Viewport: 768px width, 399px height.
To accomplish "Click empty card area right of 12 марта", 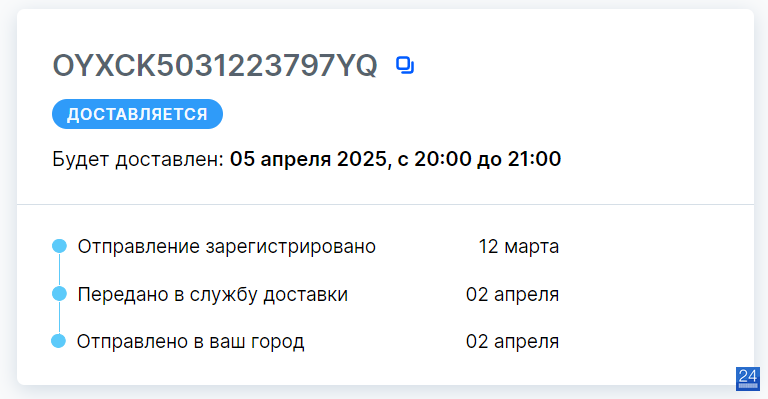I will (656, 246).
